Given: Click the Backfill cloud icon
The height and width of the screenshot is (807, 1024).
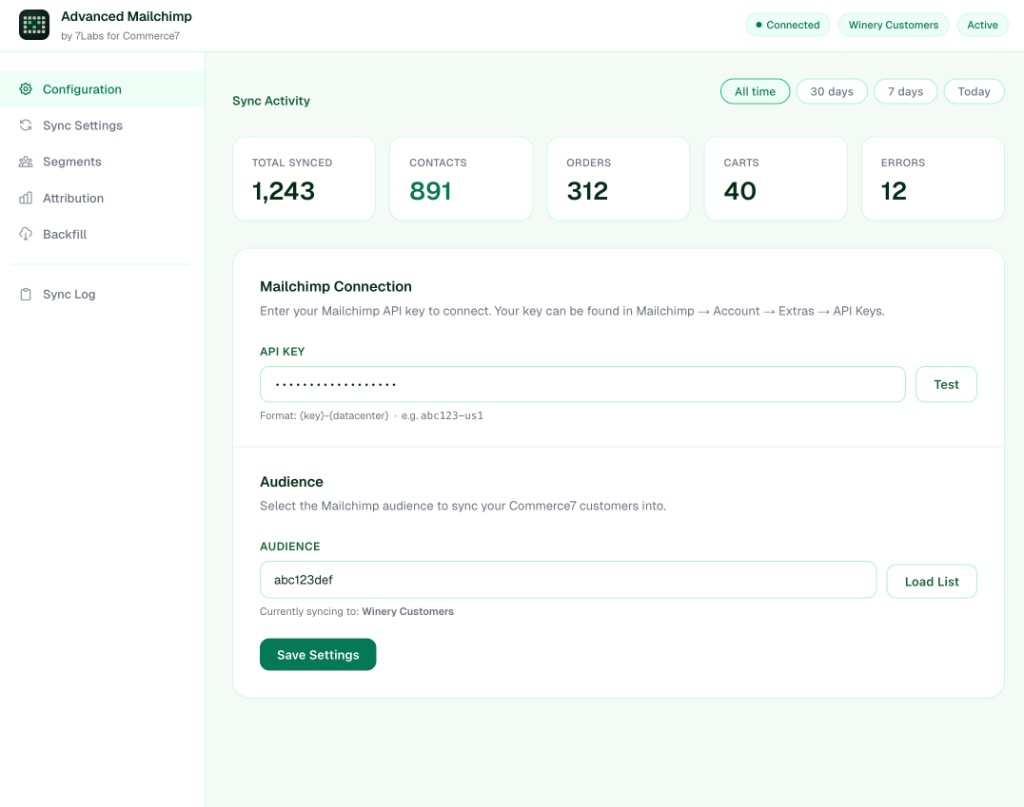Looking at the screenshot, I should coord(25,234).
